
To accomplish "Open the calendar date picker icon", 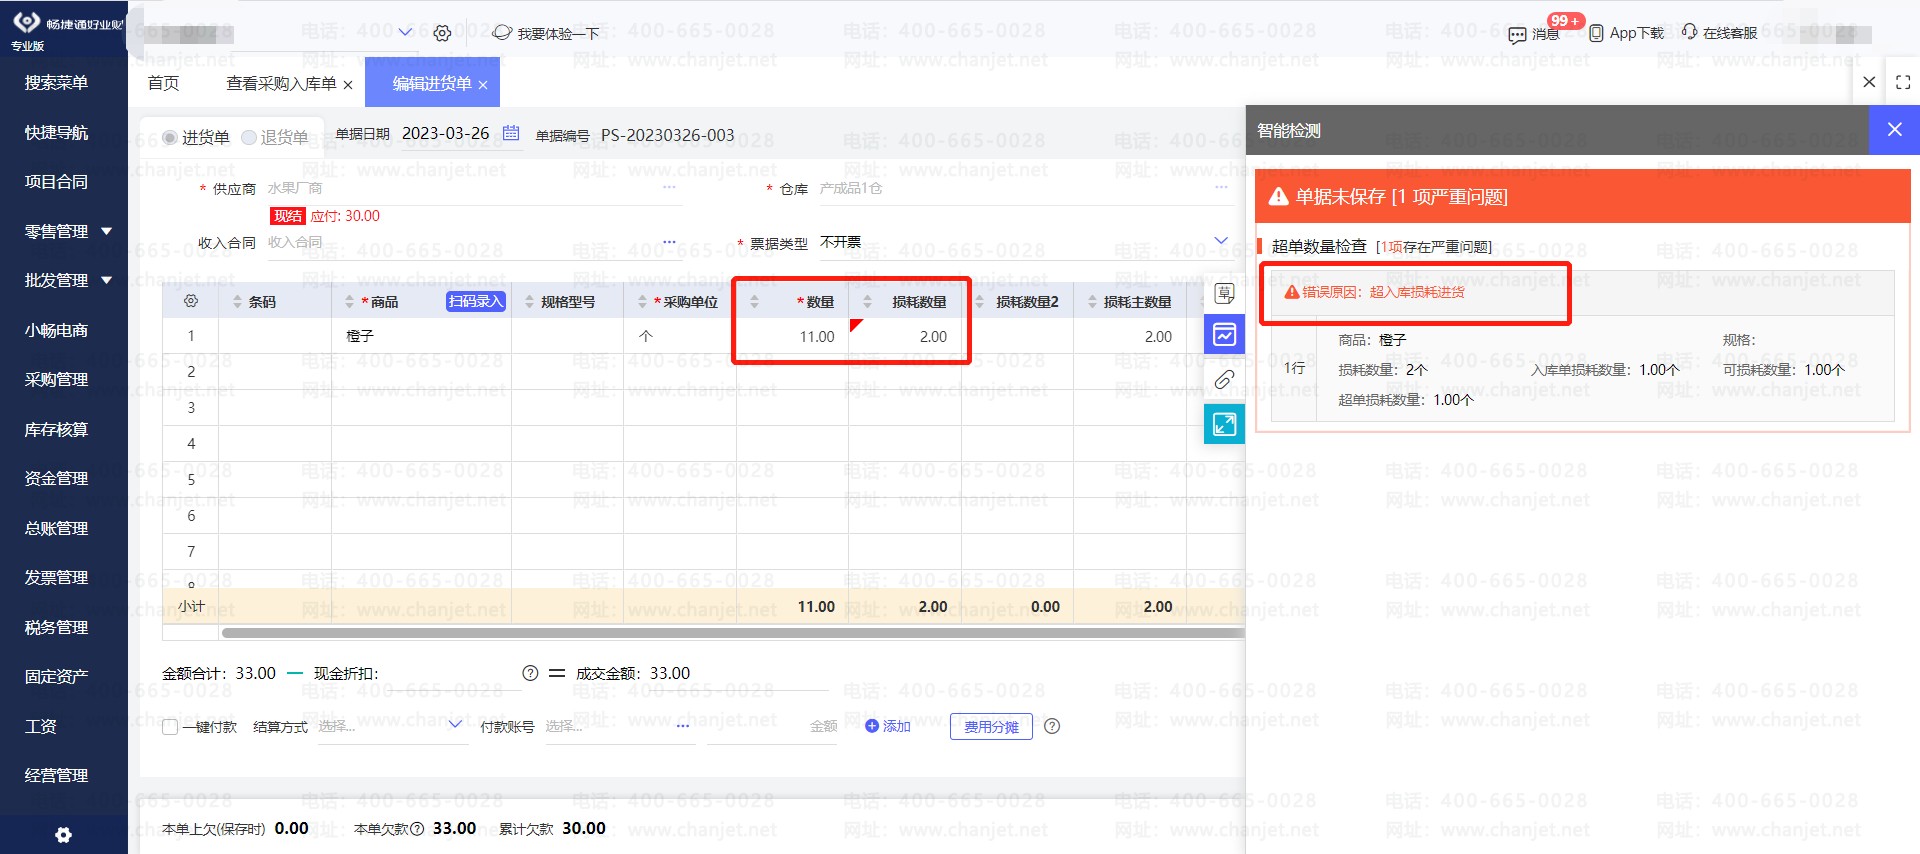I will click(x=511, y=133).
